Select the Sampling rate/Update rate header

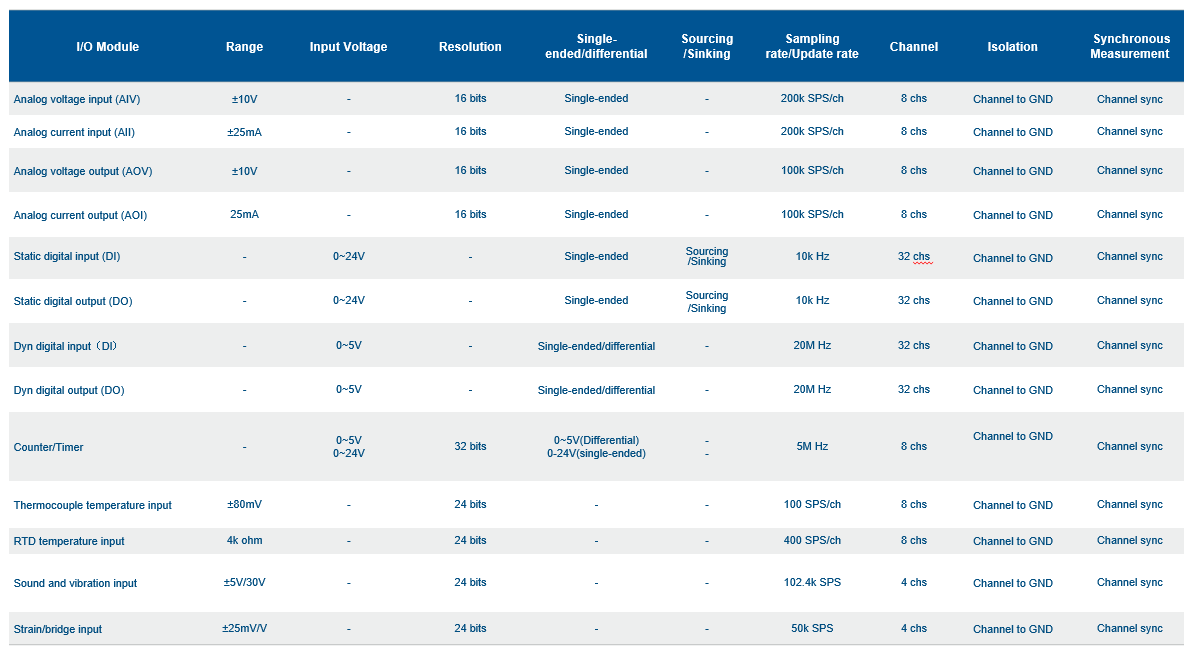pyautogui.click(x=812, y=47)
